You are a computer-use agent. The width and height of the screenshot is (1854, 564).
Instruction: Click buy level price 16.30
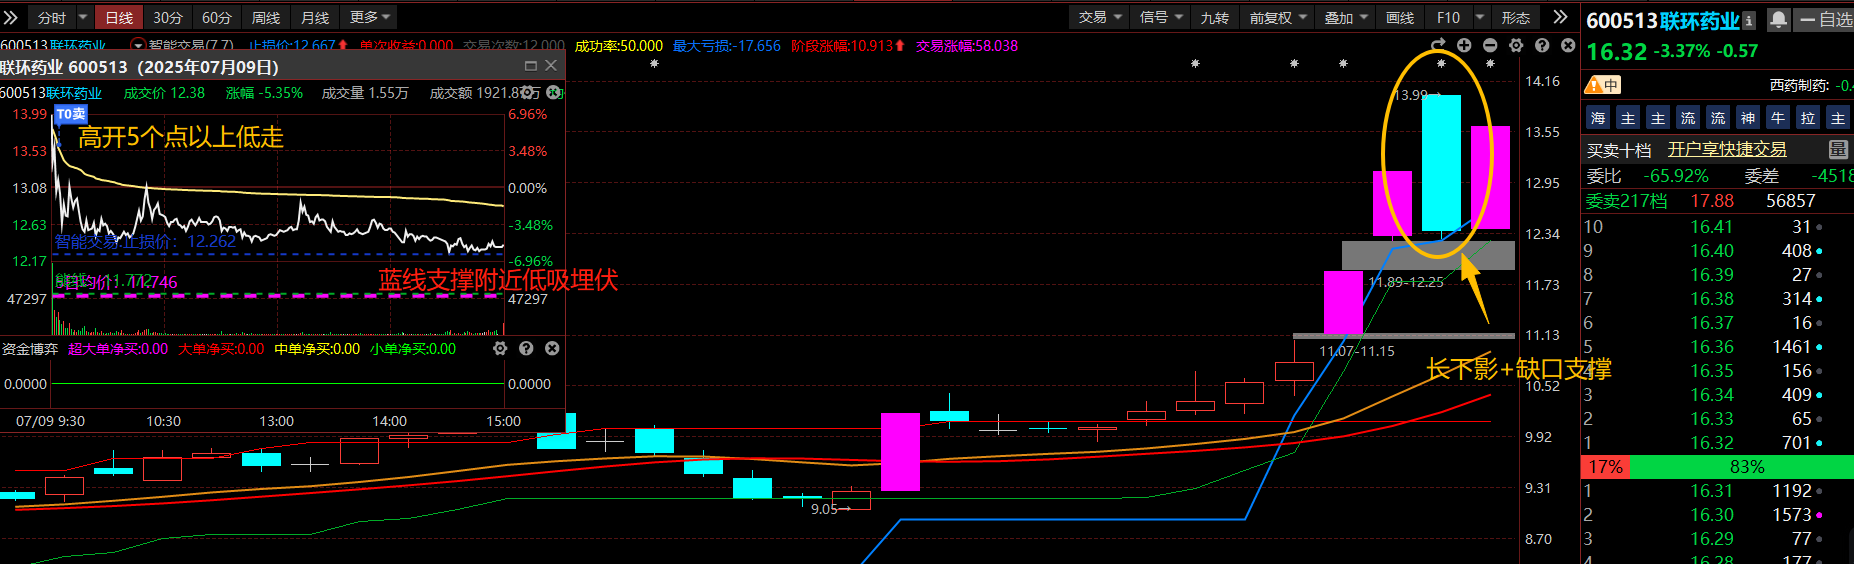(x=1711, y=515)
